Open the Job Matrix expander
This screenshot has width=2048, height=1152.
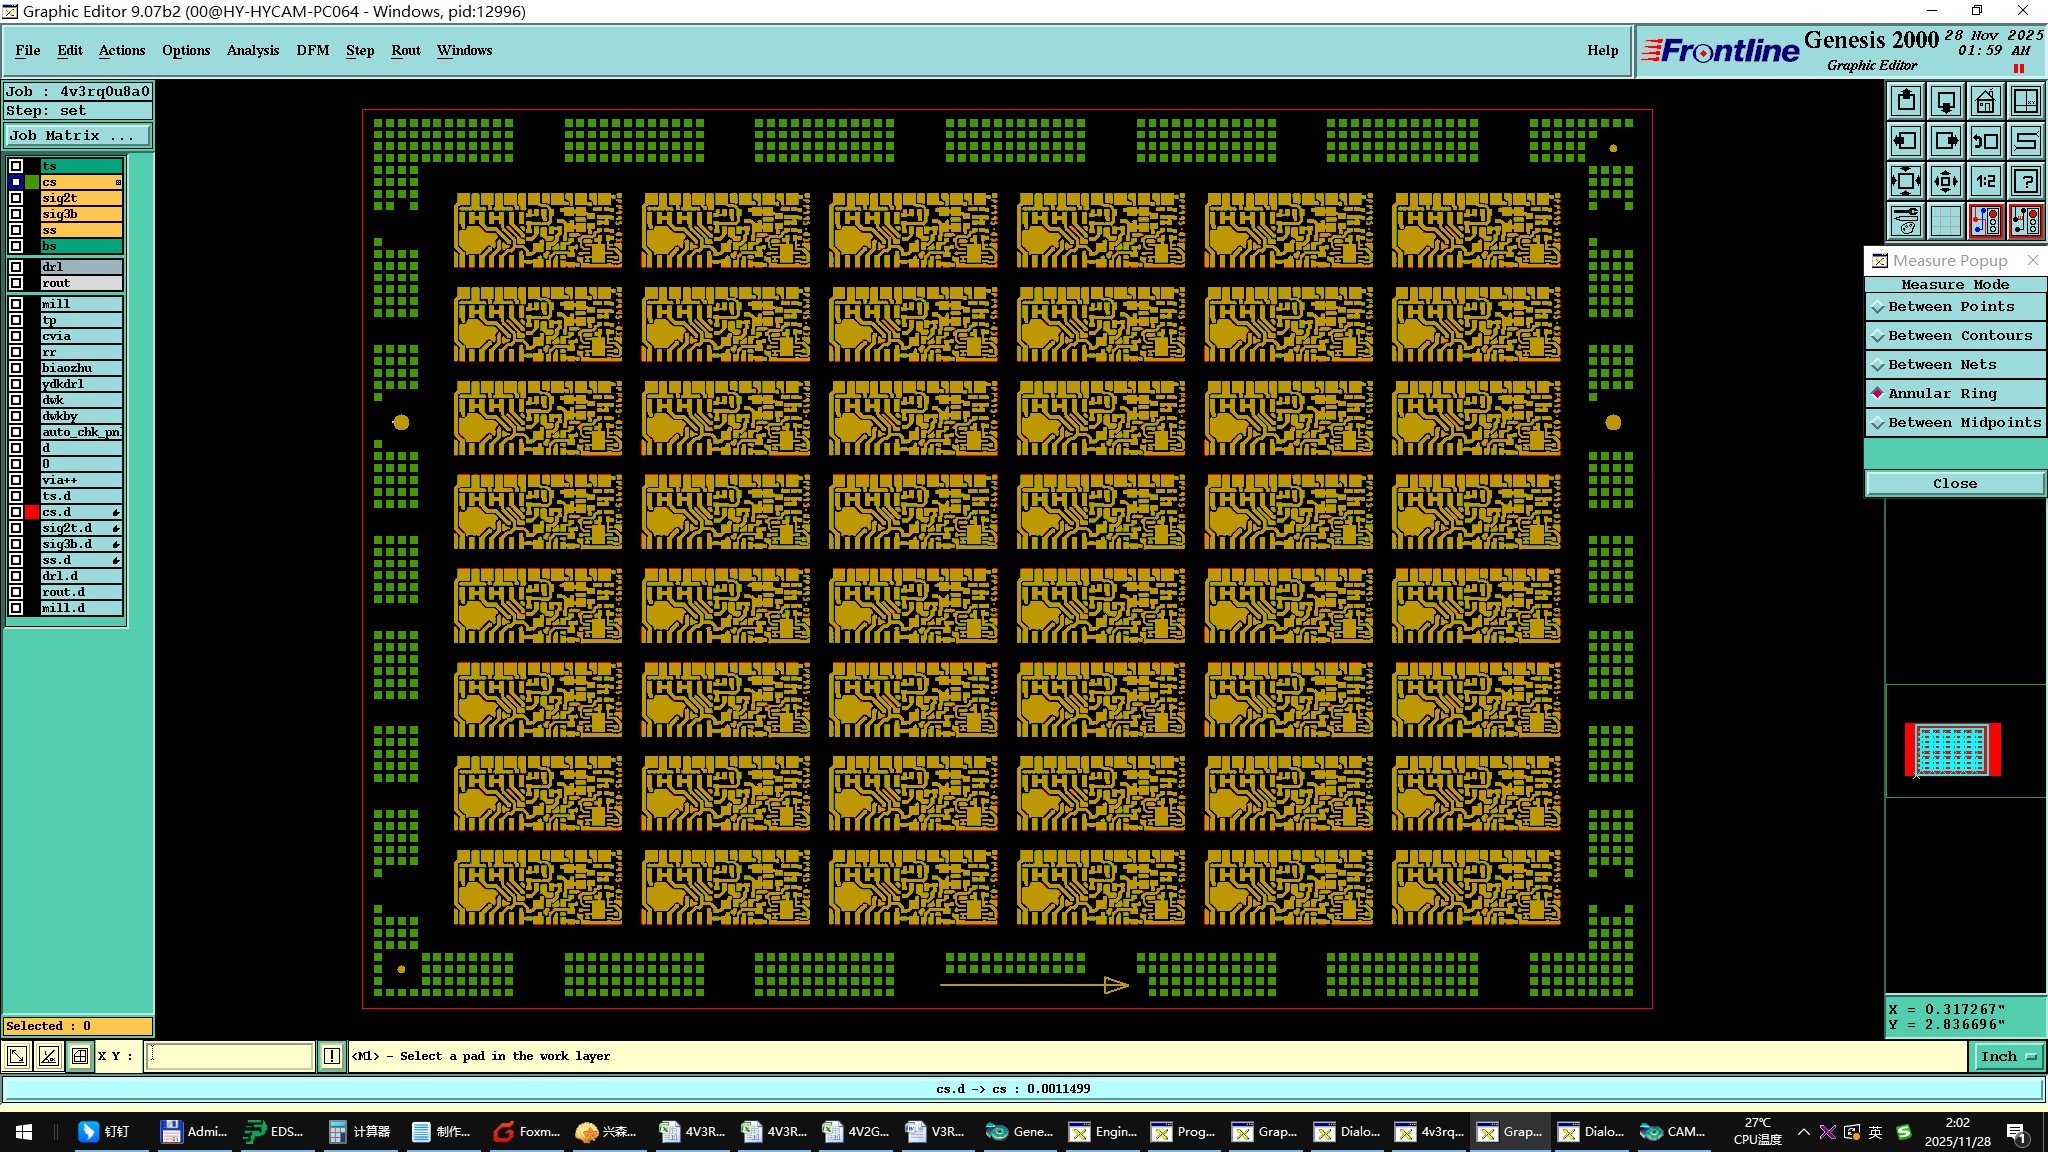pos(78,135)
